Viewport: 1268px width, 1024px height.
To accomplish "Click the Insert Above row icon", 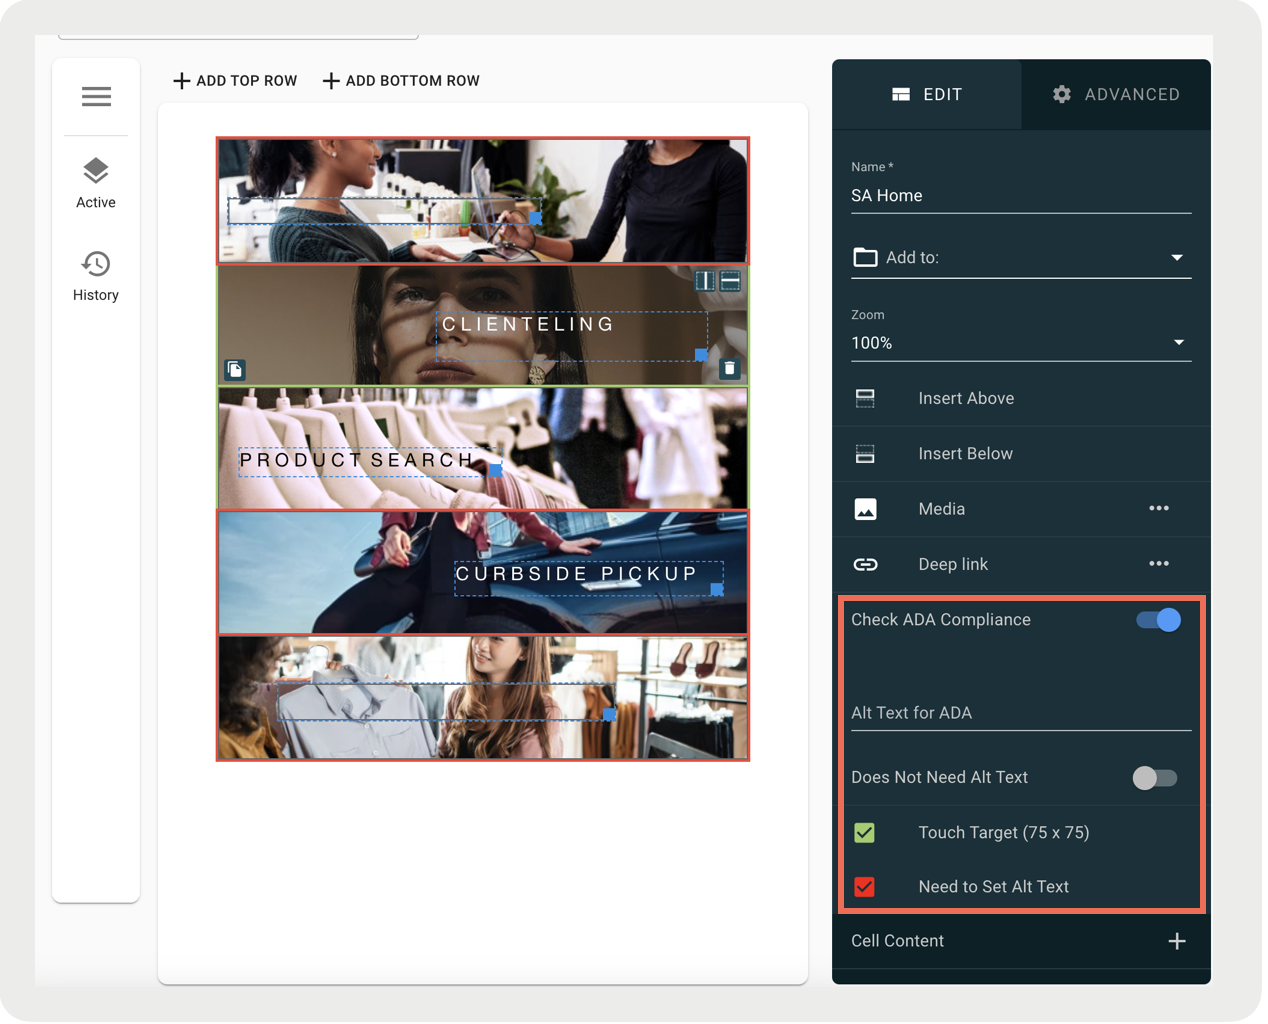I will click(866, 398).
